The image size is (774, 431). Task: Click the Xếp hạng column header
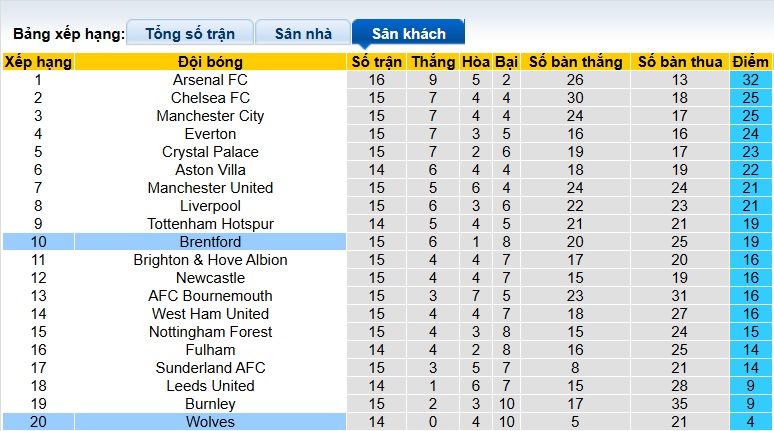click(38, 62)
